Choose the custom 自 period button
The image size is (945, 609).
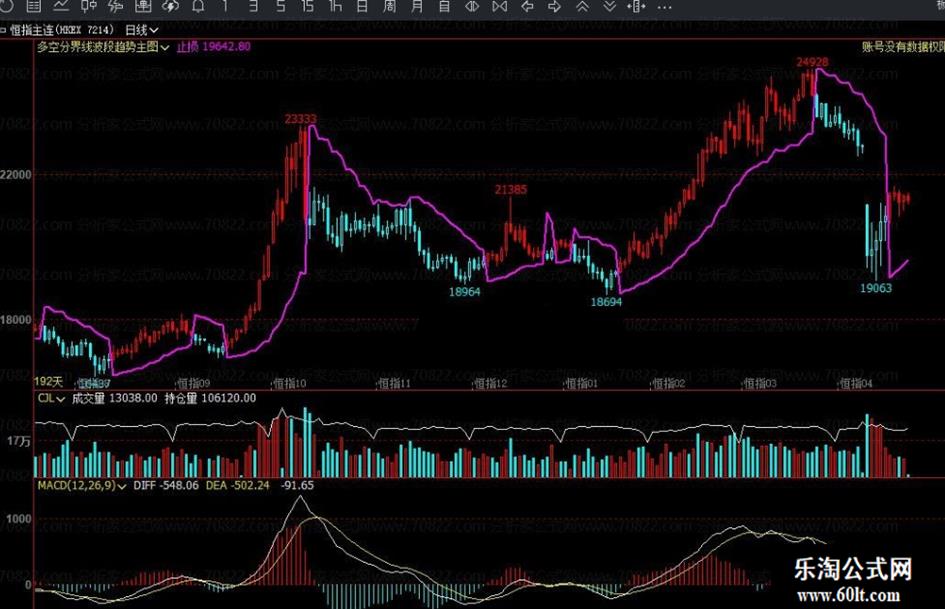point(445,6)
